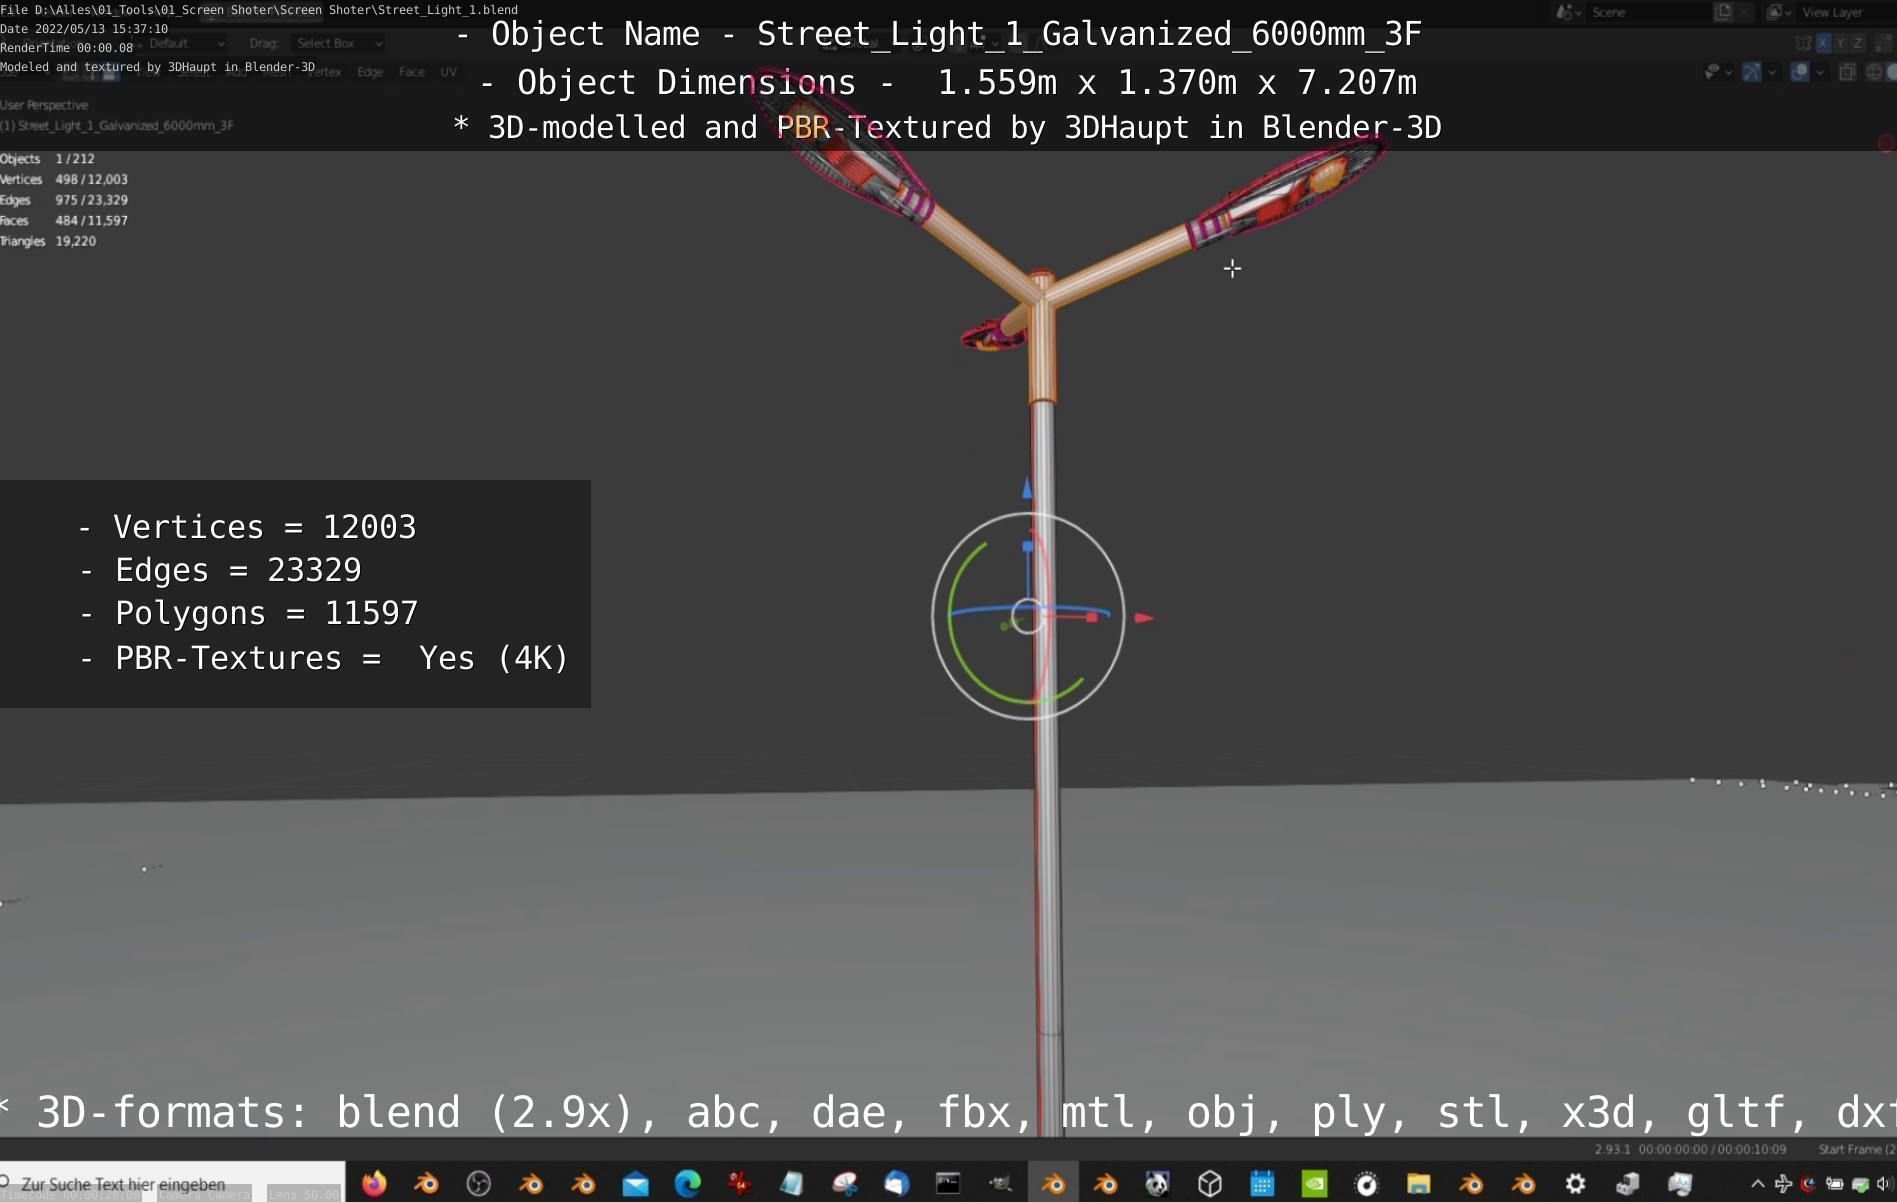Open the Scene browse icon dropdown
Screen dimensions: 1897x1202
(1568, 12)
